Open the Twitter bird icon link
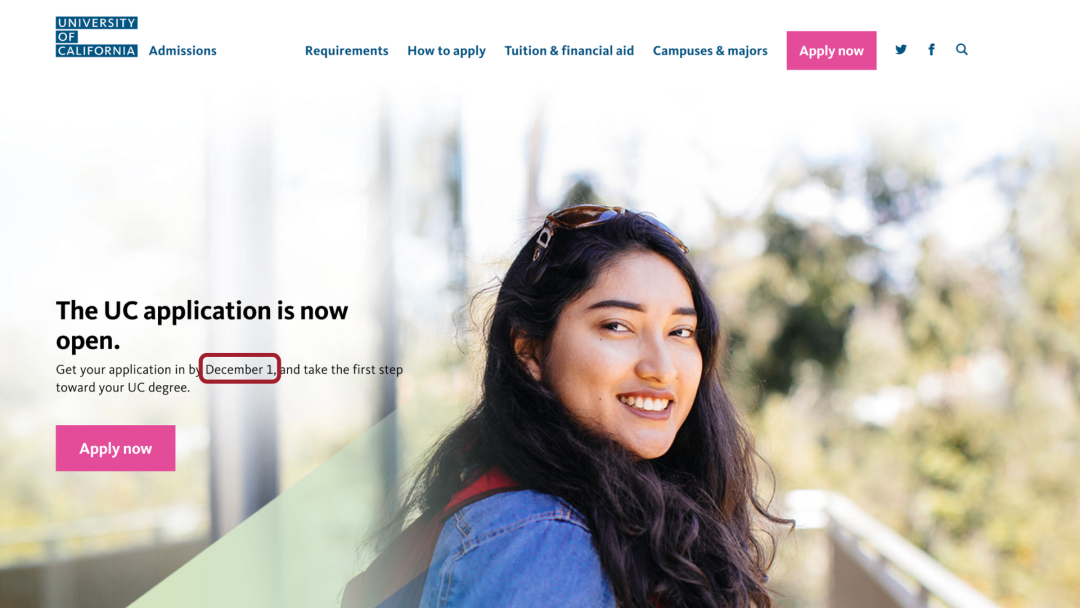The image size is (1080, 608). (900, 50)
